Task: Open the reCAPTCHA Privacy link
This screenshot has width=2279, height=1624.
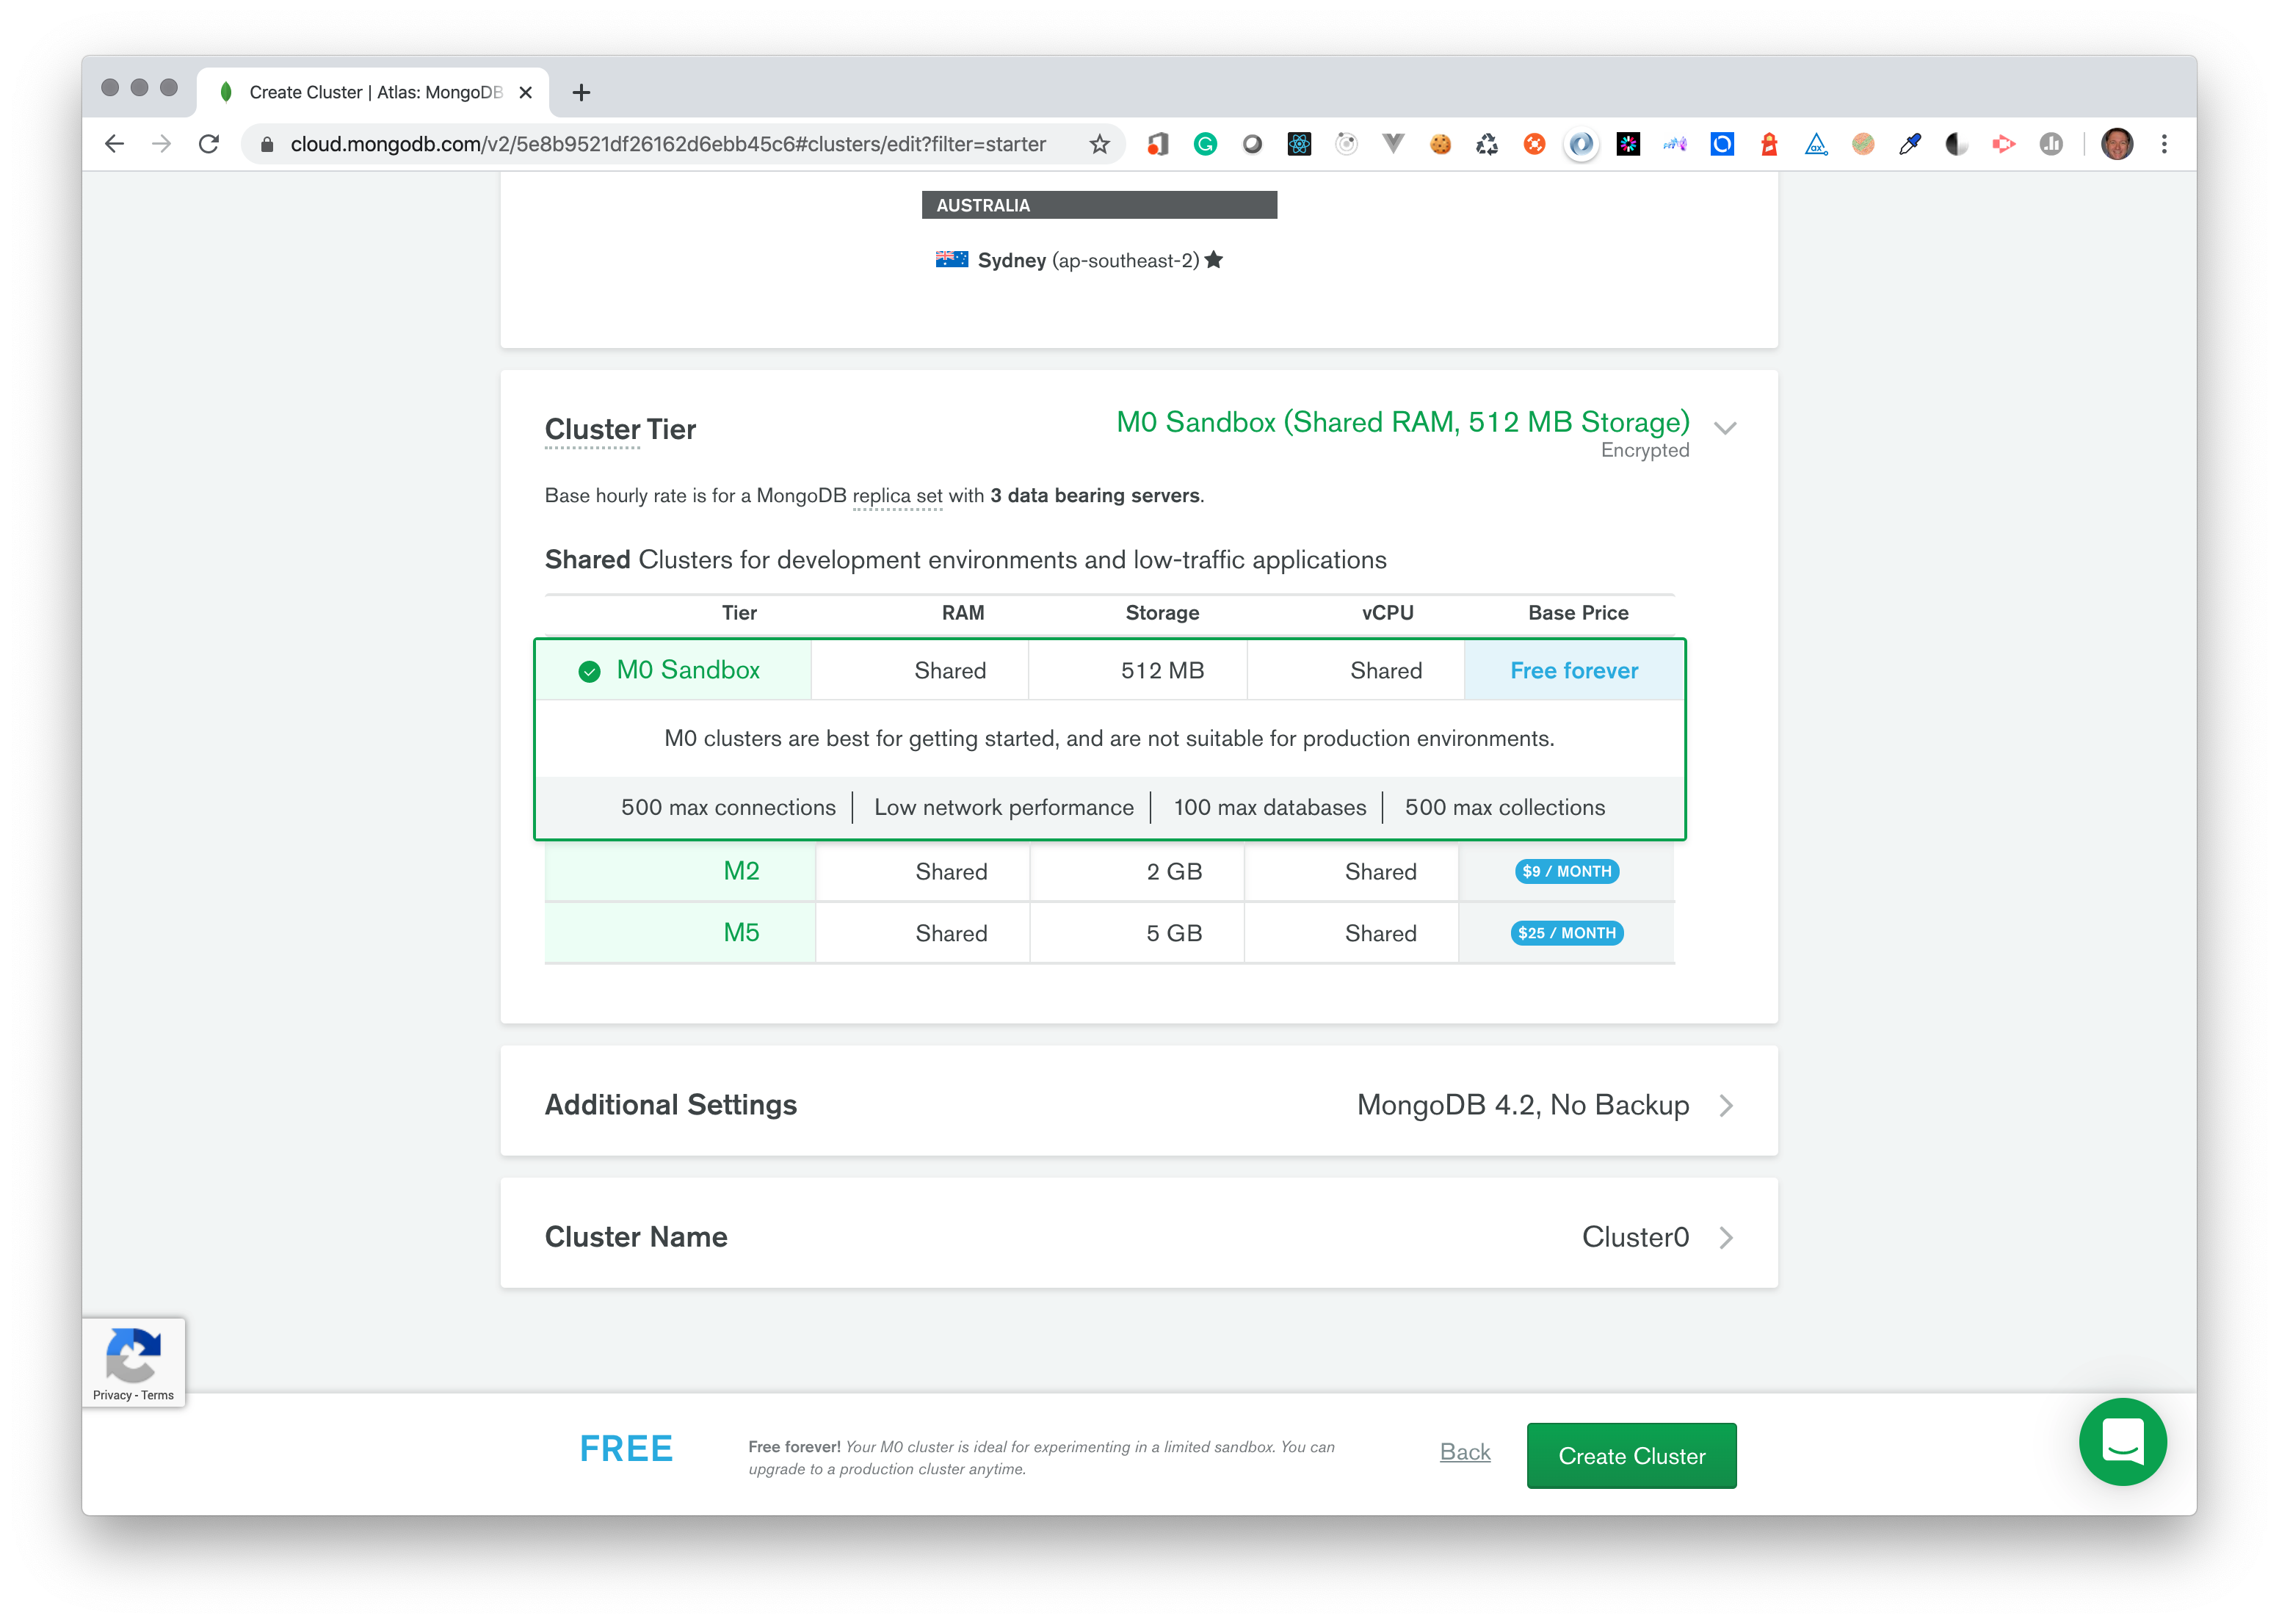Action: pos(112,1395)
